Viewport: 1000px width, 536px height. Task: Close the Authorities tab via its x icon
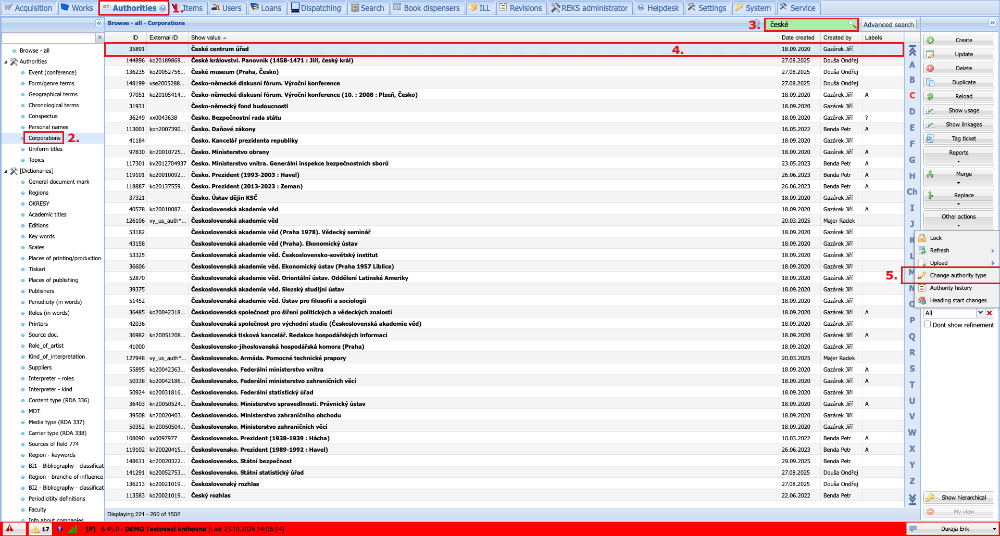[162, 8]
